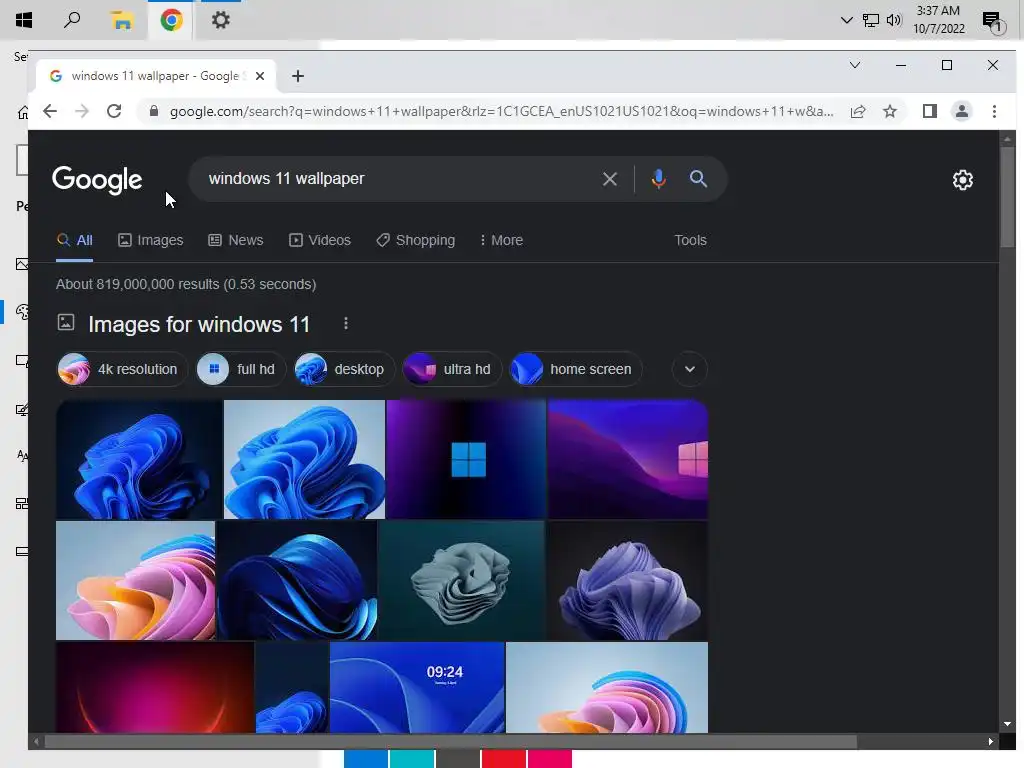1024x768 pixels.
Task: Open taskbar search magnifier
Action: pos(72,20)
